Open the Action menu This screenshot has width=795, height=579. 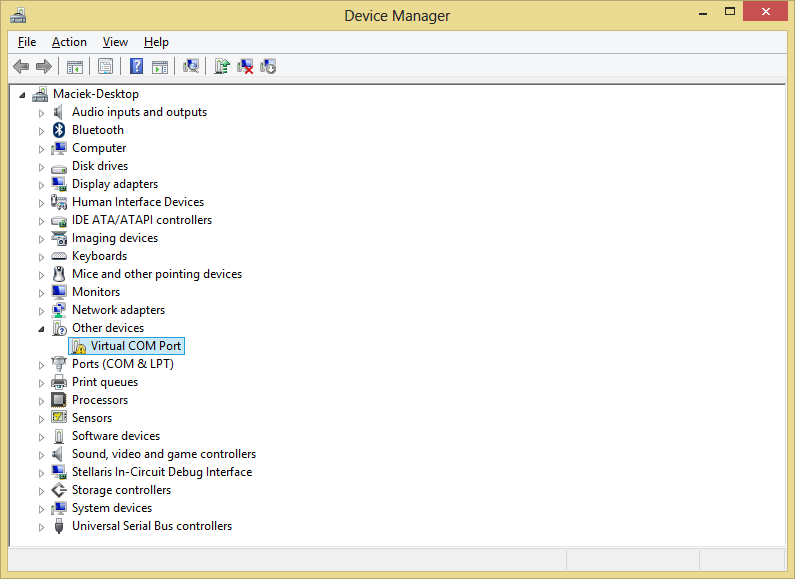69,42
